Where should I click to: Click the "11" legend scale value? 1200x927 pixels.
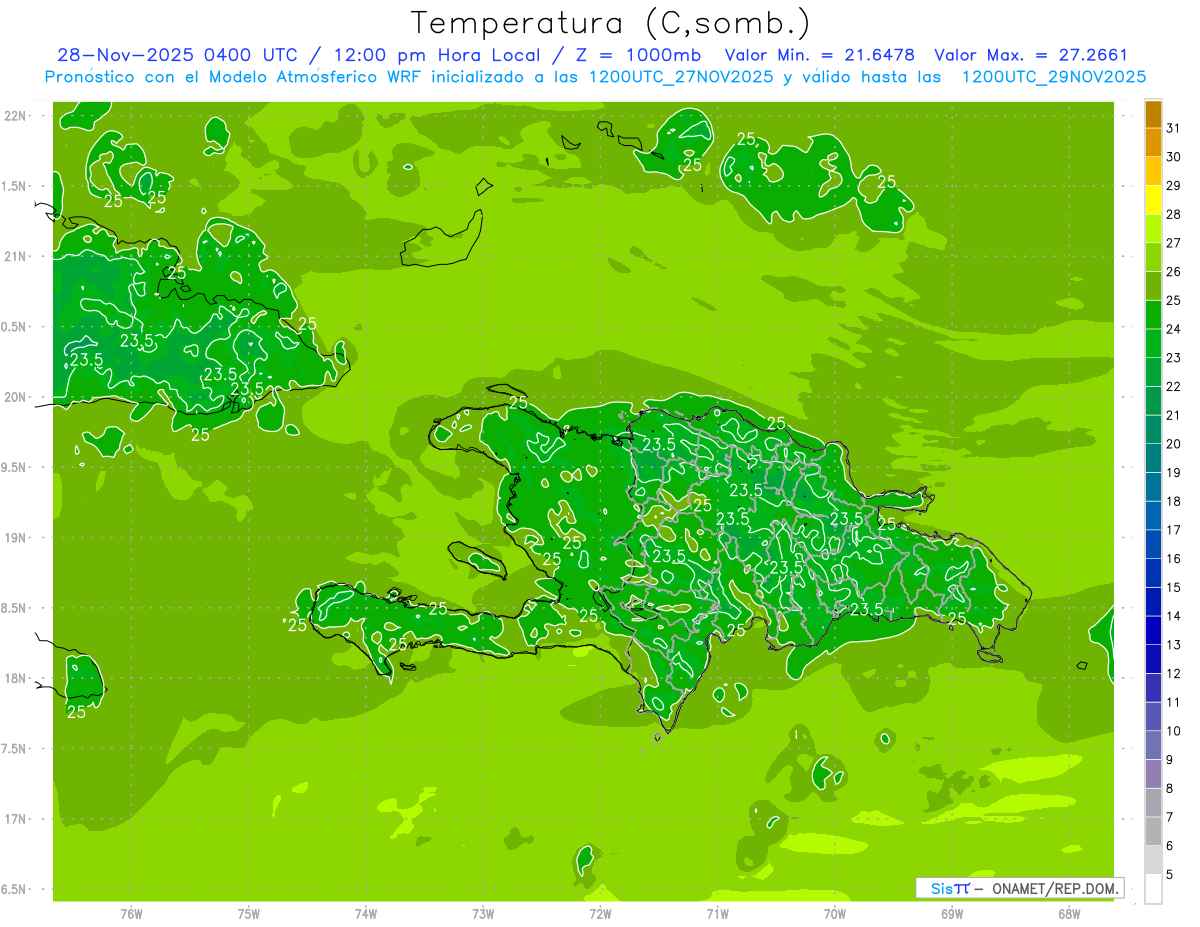(1174, 702)
